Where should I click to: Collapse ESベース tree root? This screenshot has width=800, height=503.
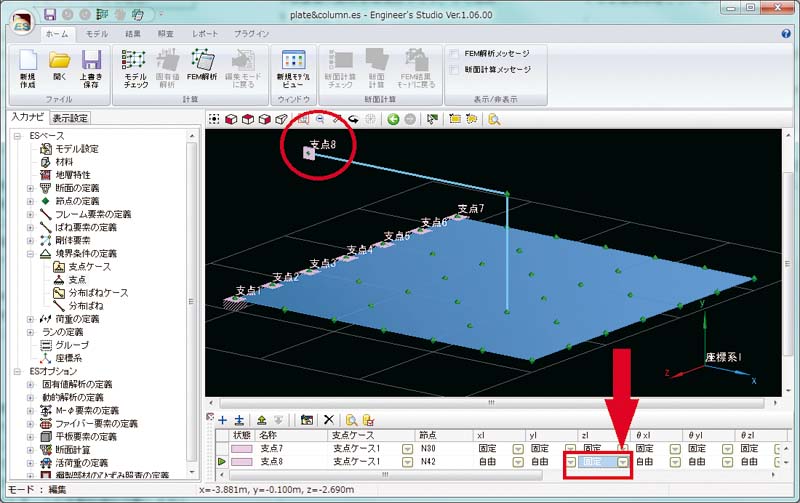pos(17,136)
